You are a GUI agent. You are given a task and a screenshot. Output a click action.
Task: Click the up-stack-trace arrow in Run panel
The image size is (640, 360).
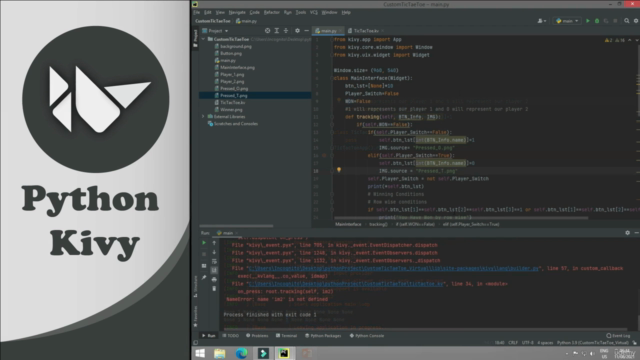214,243
